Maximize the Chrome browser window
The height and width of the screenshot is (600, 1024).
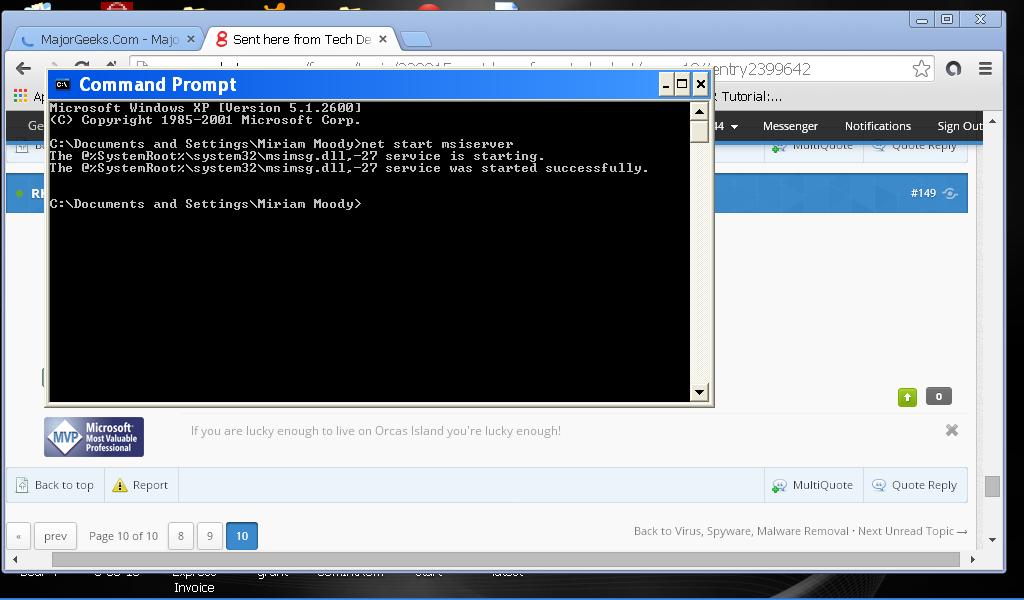click(947, 20)
